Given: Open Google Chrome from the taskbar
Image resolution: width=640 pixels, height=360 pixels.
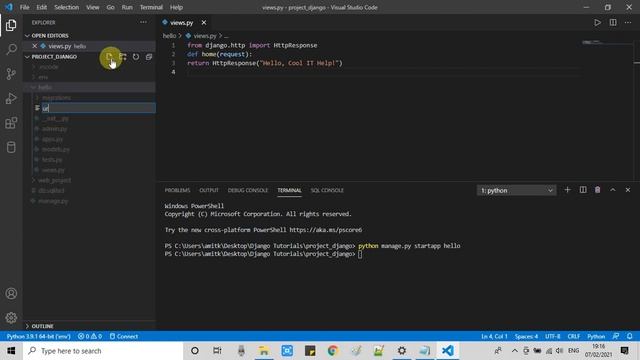Looking at the screenshot, I should [333, 351].
